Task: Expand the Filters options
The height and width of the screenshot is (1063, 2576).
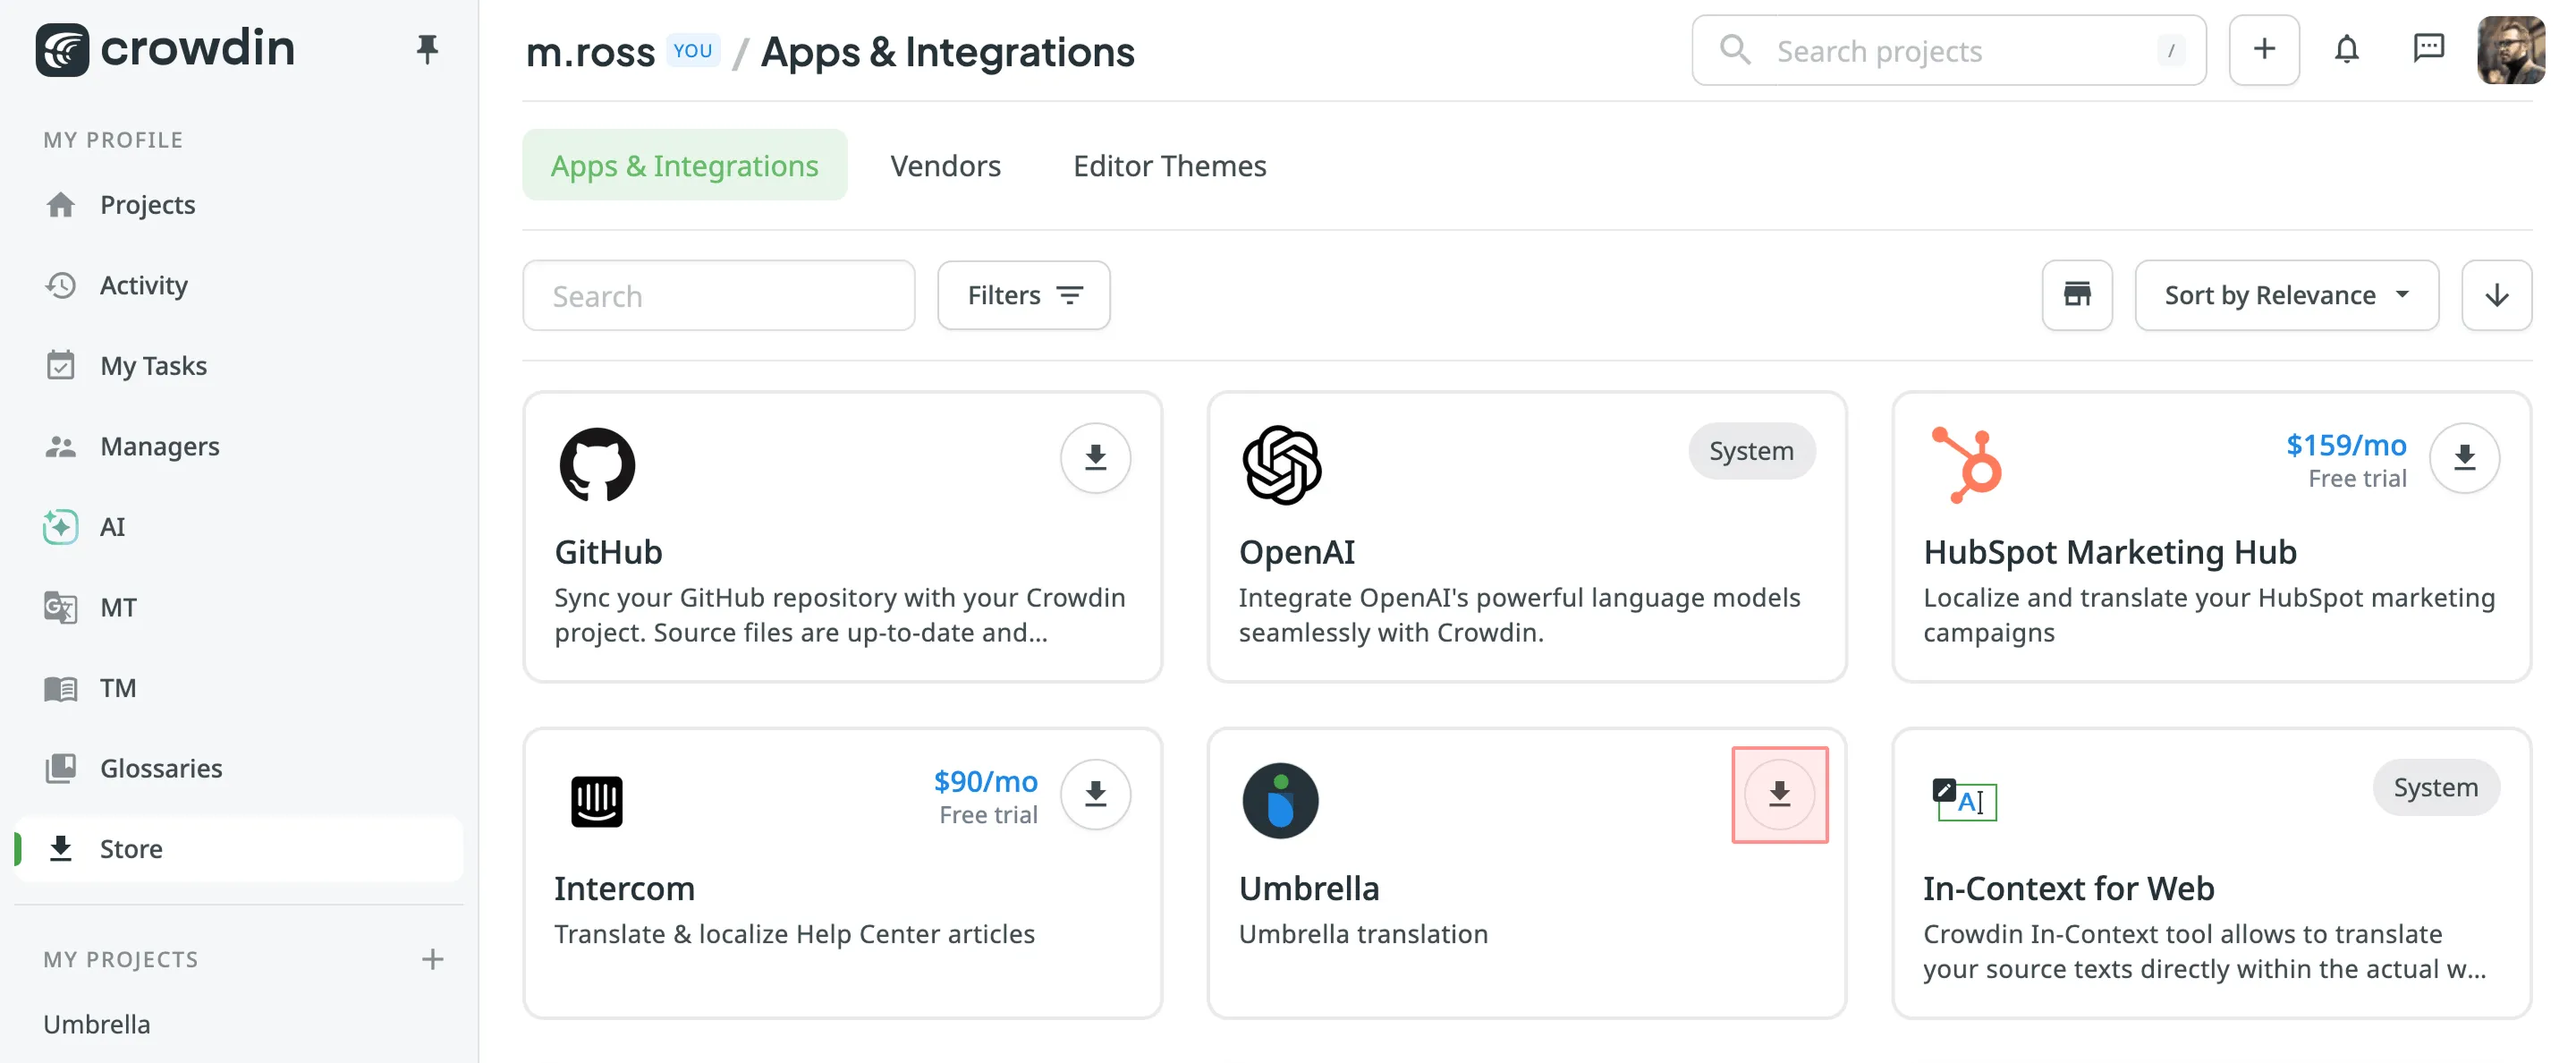Action: (x=1023, y=295)
